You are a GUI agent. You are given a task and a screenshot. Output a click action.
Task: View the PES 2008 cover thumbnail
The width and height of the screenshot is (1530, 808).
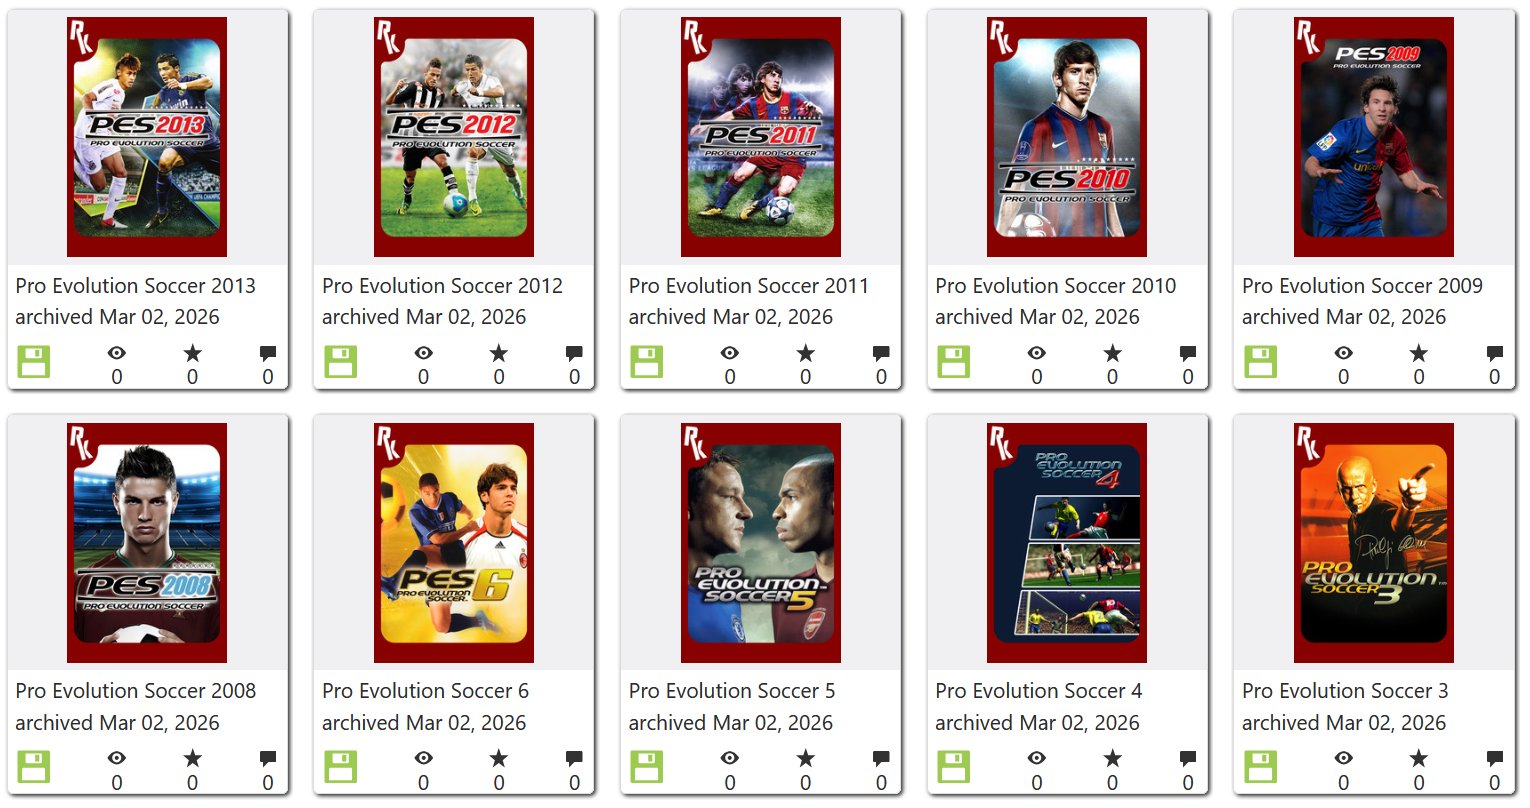point(147,543)
